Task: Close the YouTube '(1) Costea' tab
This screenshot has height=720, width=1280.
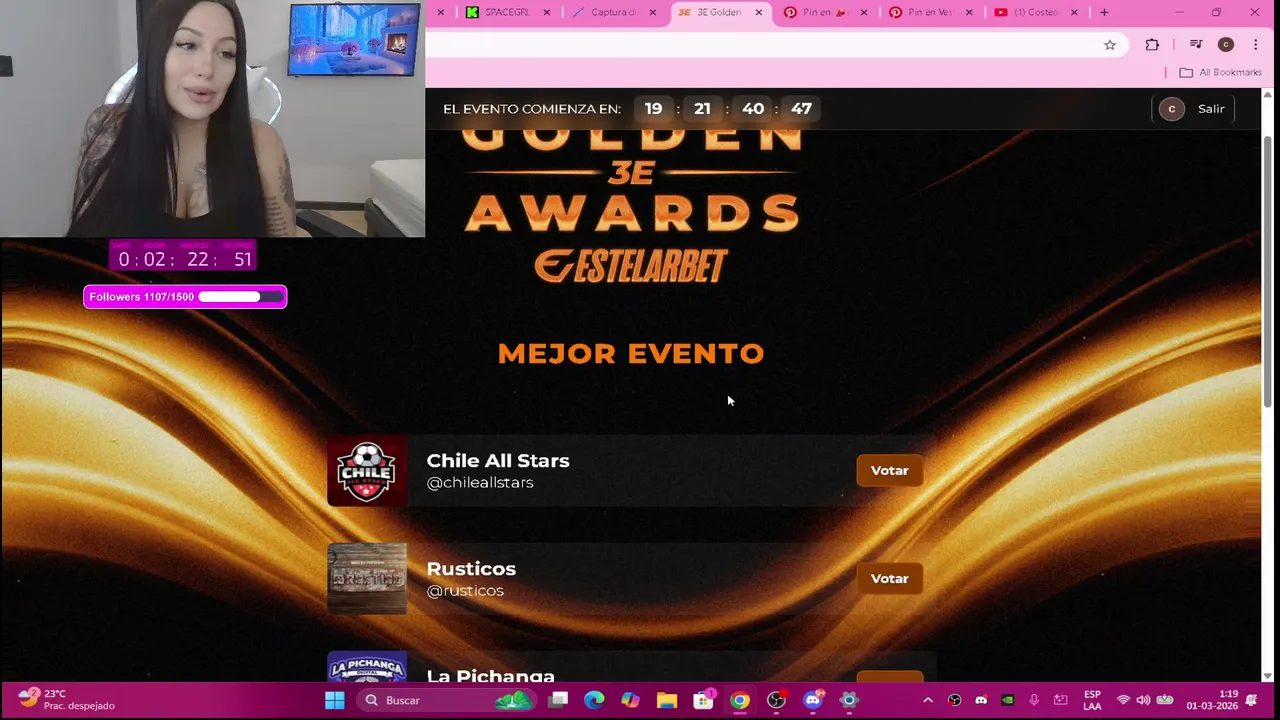Action: pos(1075,12)
